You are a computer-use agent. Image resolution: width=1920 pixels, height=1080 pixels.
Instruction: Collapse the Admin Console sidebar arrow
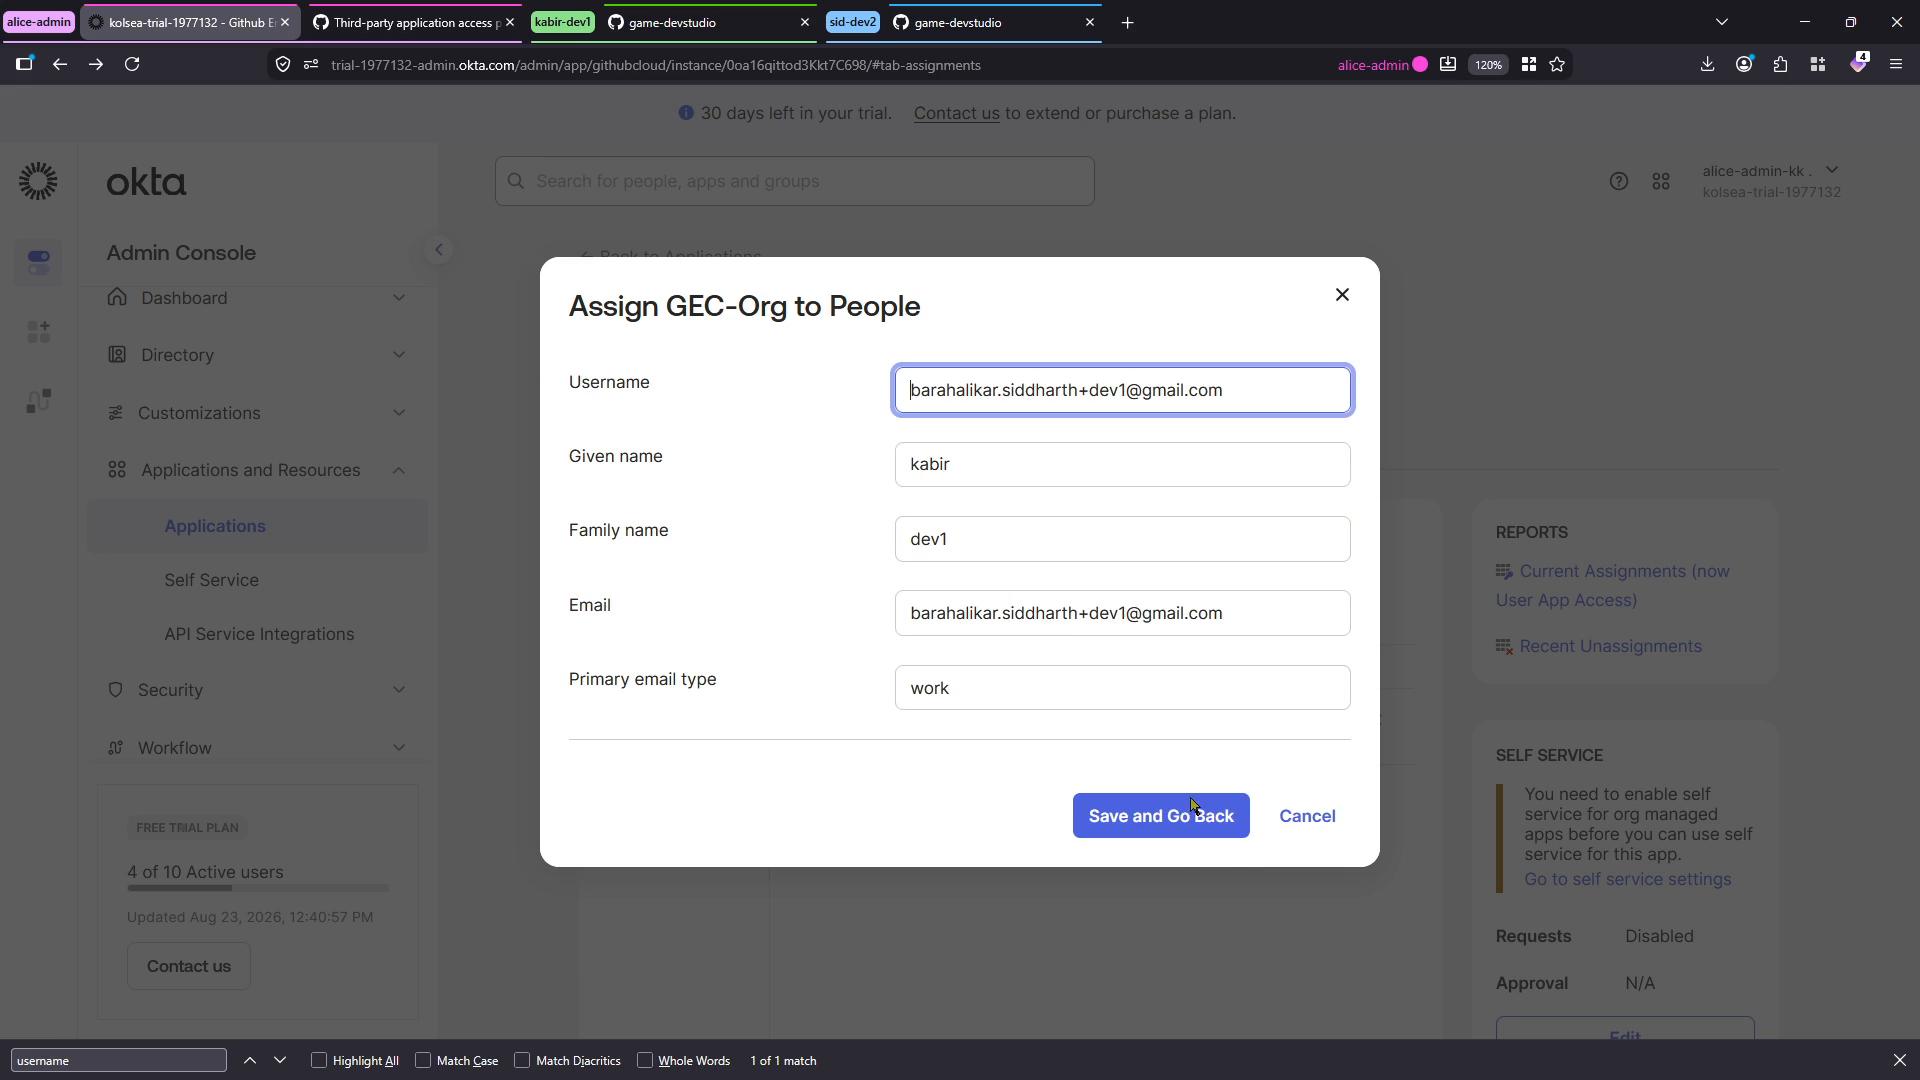[x=438, y=250]
